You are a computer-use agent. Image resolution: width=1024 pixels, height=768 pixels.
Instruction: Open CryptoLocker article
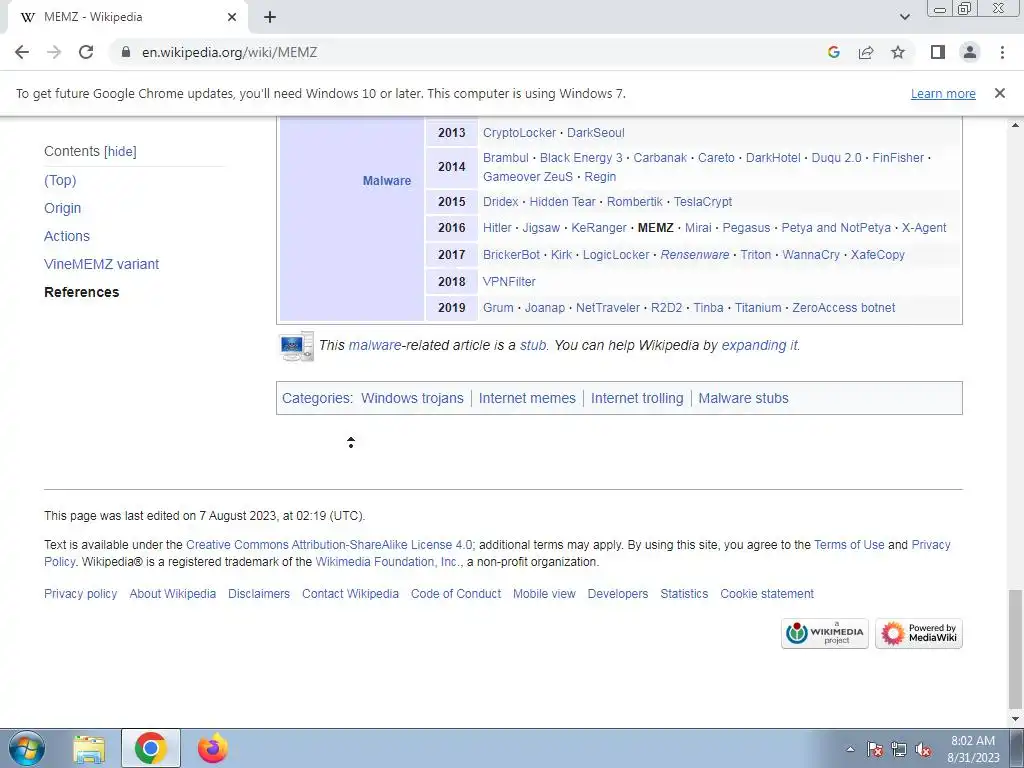point(519,133)
